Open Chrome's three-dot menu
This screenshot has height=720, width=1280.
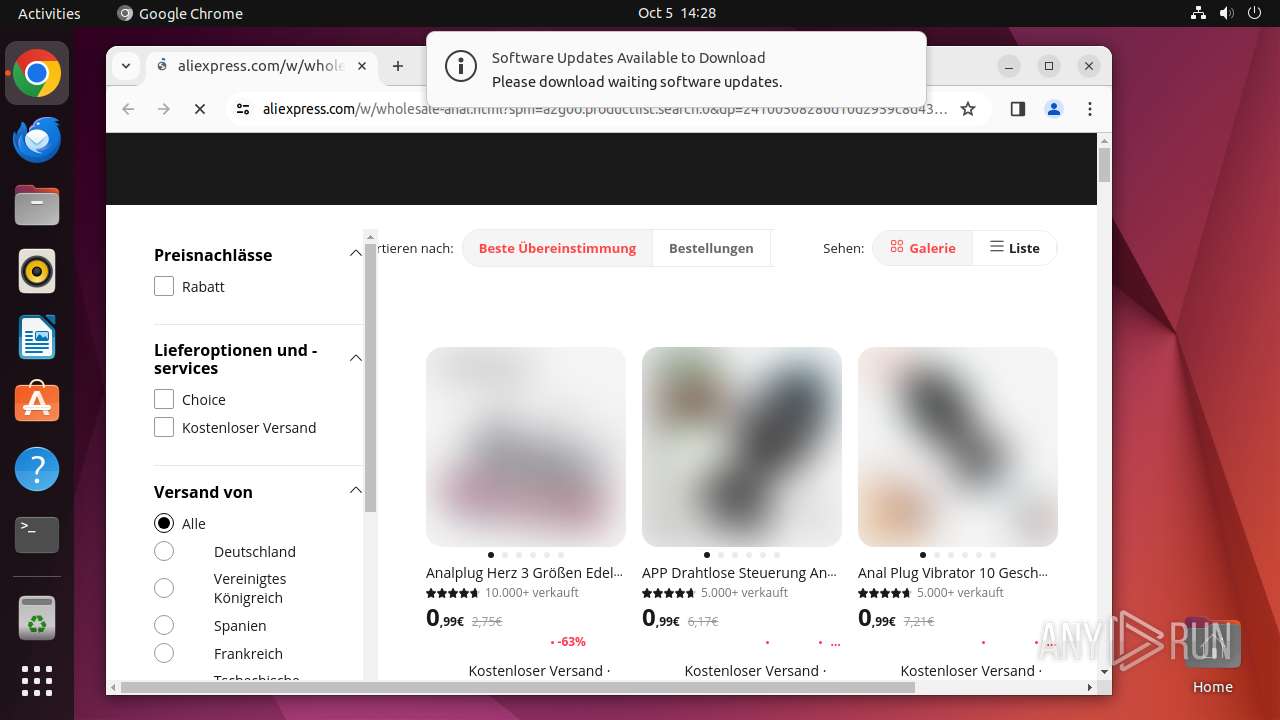[x=1090, y=109]
